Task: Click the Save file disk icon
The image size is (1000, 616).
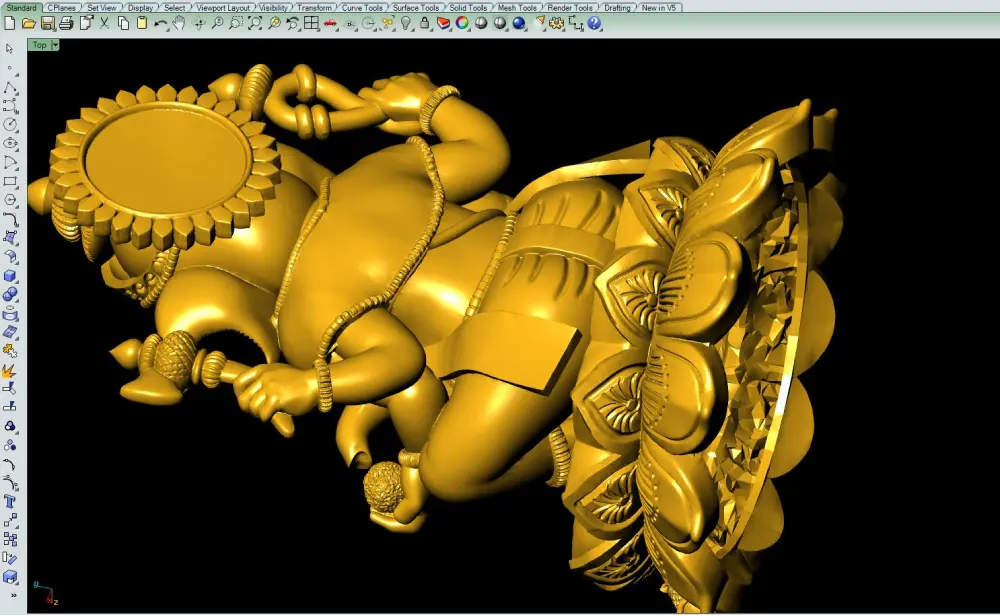Action: click(x=47, y=24)
